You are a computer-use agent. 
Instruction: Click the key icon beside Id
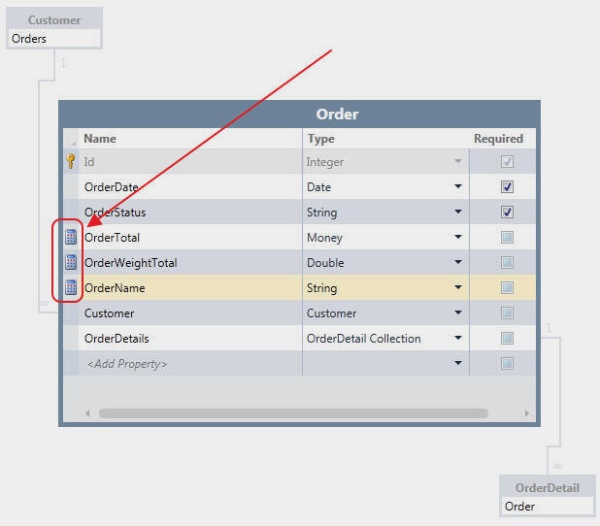click(x=71, y=161)
